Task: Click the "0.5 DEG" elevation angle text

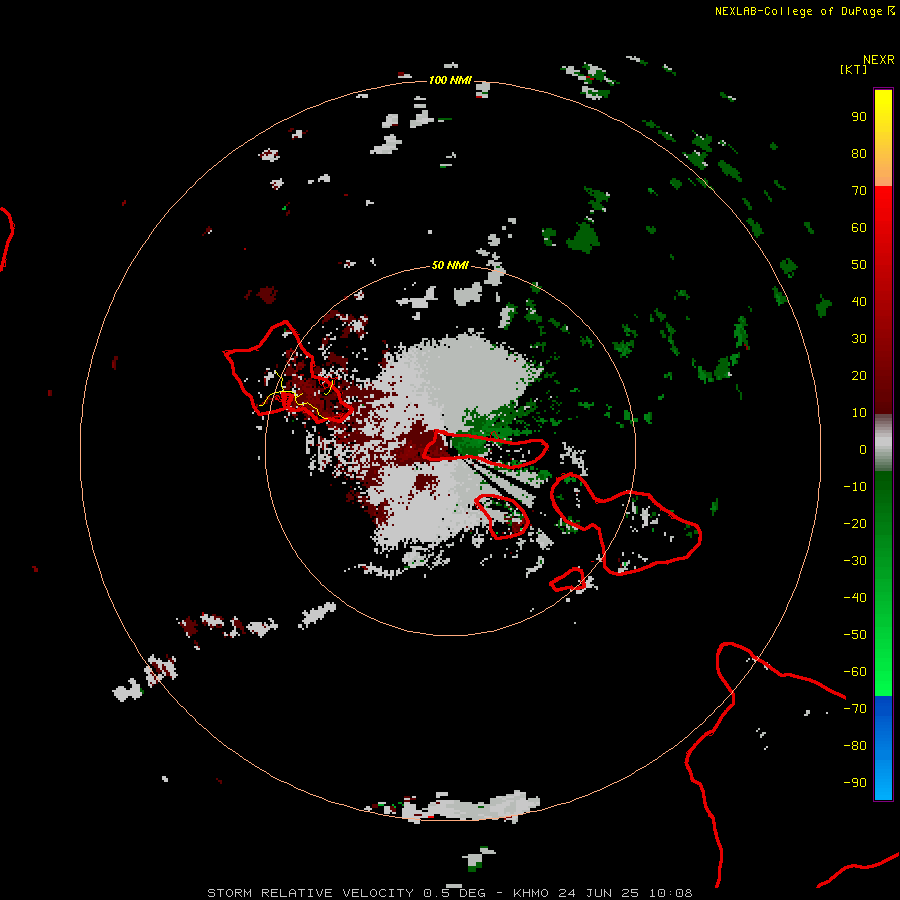Action: click(x=455, y=893)
